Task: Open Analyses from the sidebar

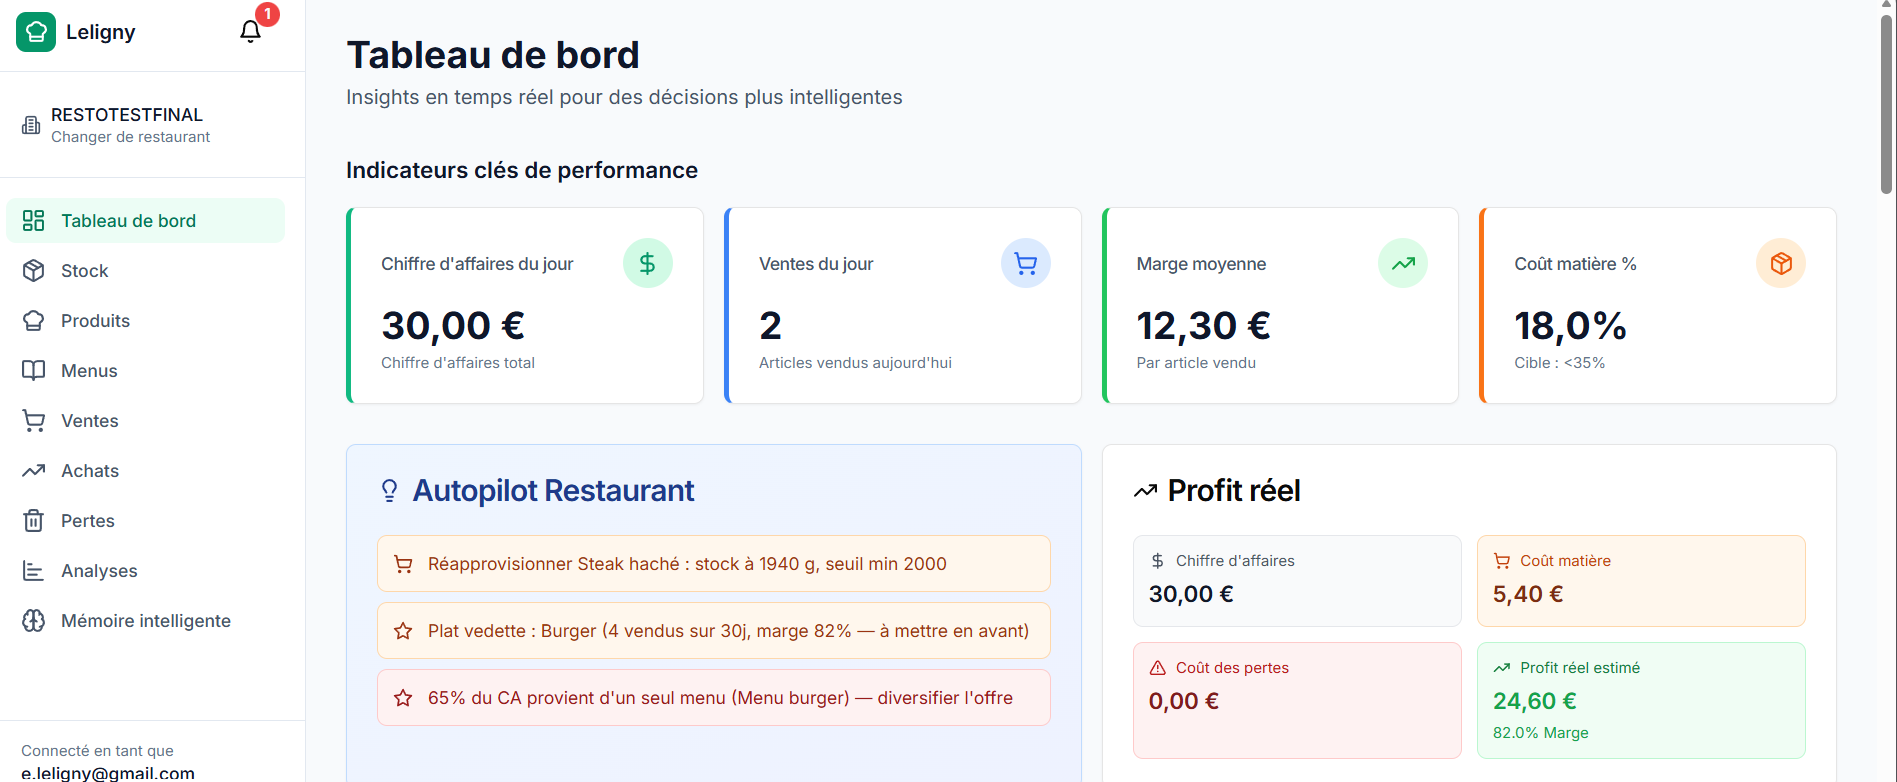Action: 99,571
